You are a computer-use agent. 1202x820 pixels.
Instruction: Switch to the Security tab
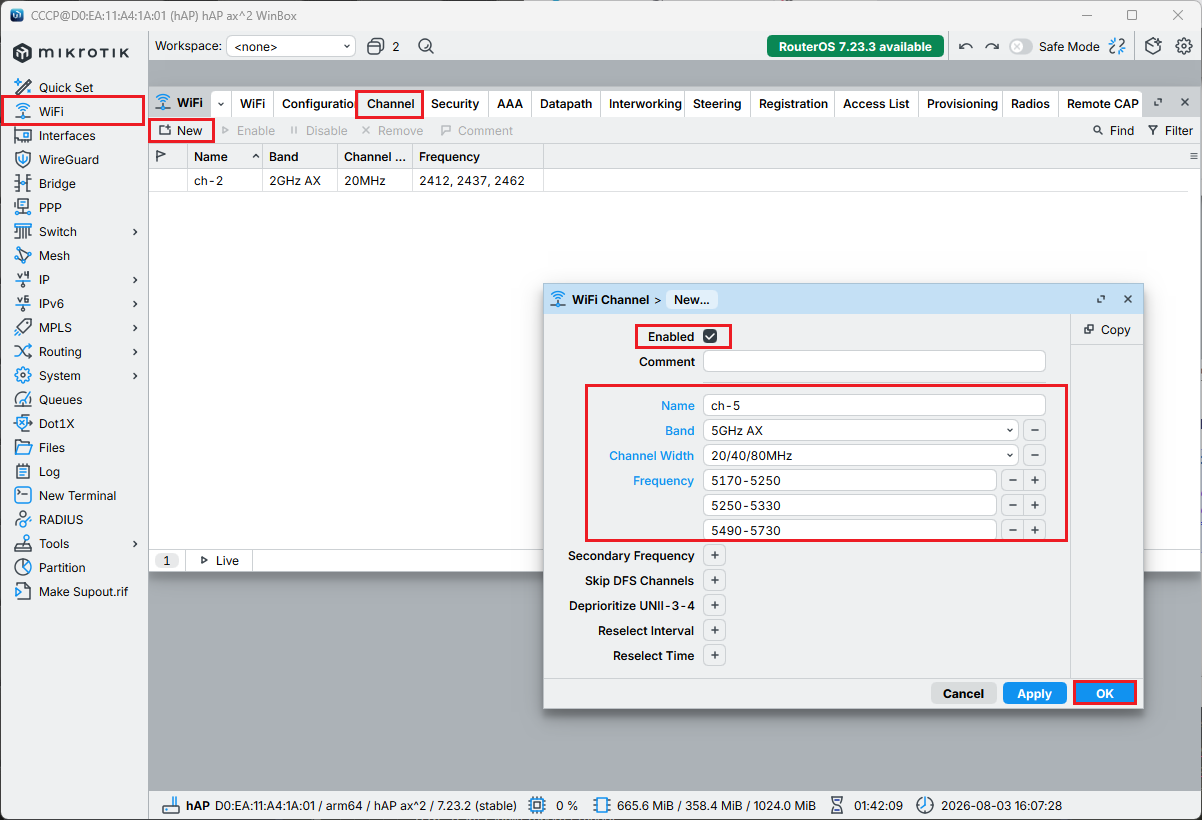point(455,103)
